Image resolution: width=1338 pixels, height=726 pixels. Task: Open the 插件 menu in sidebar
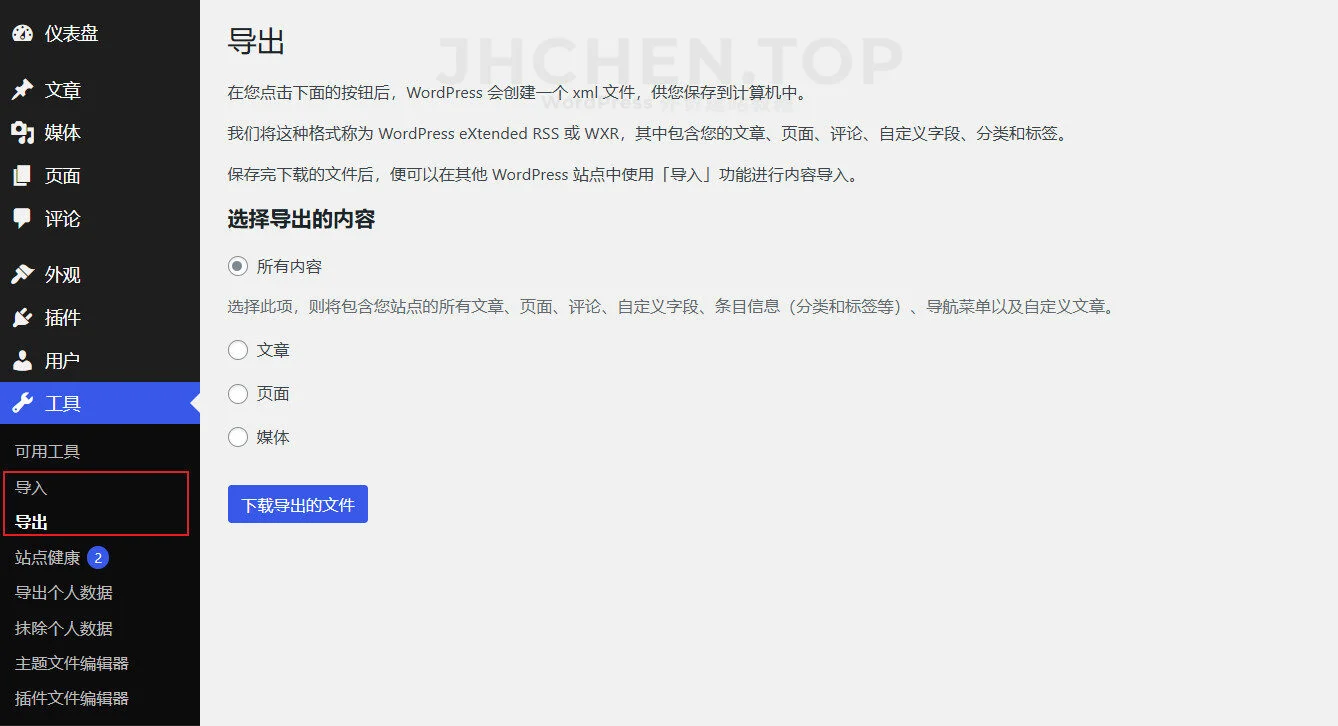(x=63, y=317)
